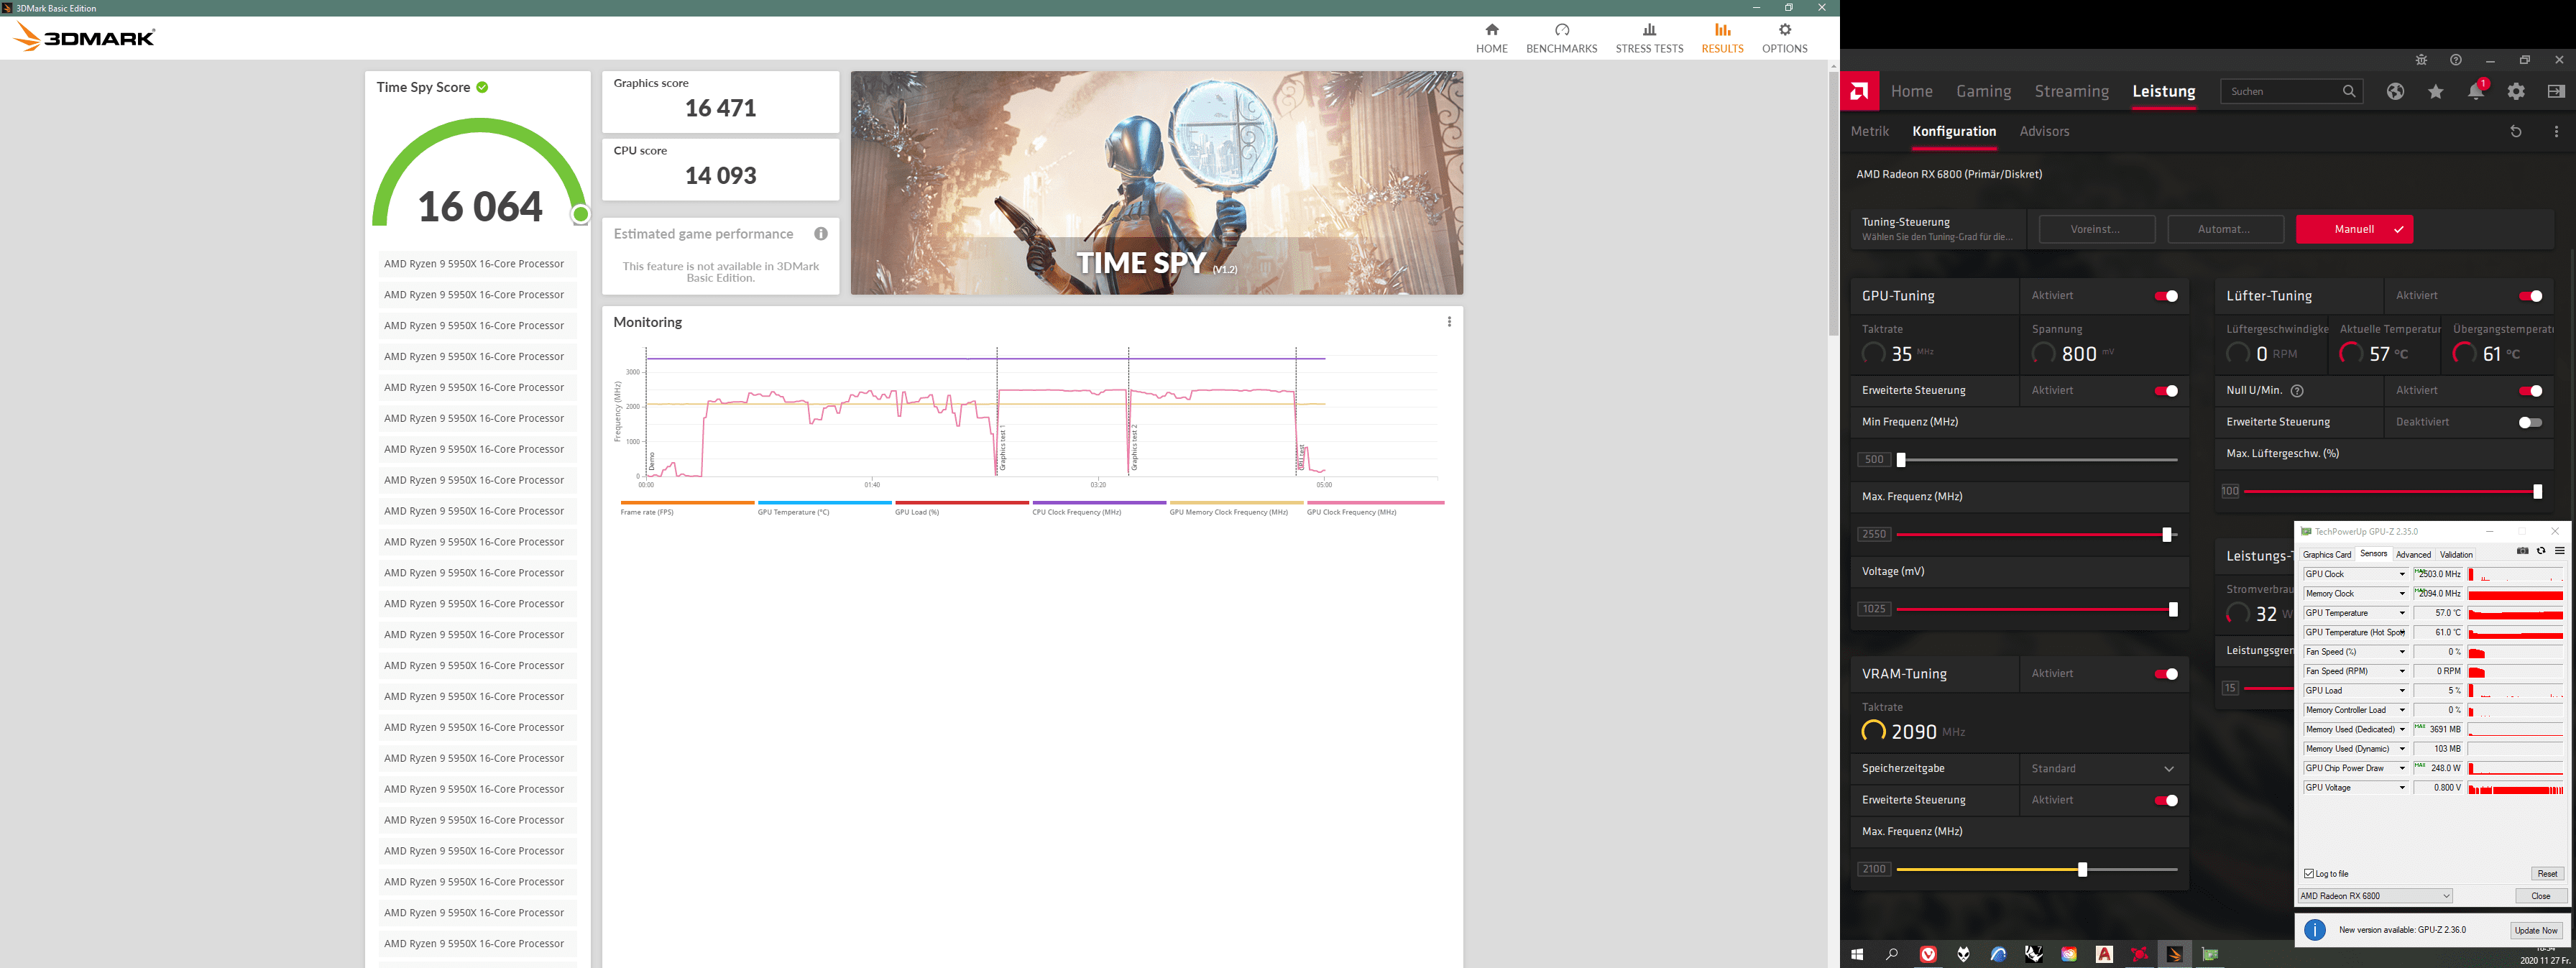This screenshot has width=2576, height=968.
Task: Open Fan Speed (RPM) sensor dropdown arrow
Action: (2402, 671)
